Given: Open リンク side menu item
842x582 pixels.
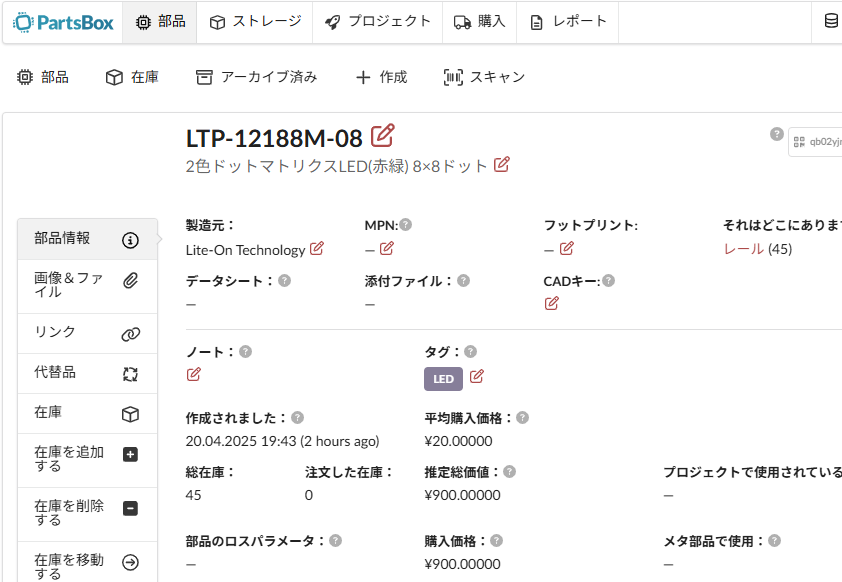Looking at the screenshot, I should [88, 333].
